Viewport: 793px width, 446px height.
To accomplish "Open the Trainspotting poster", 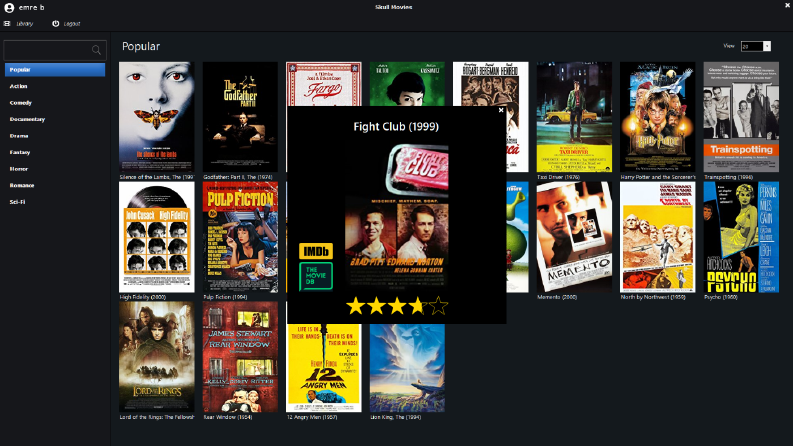I will pyautogui.click(x=741, y=117).
